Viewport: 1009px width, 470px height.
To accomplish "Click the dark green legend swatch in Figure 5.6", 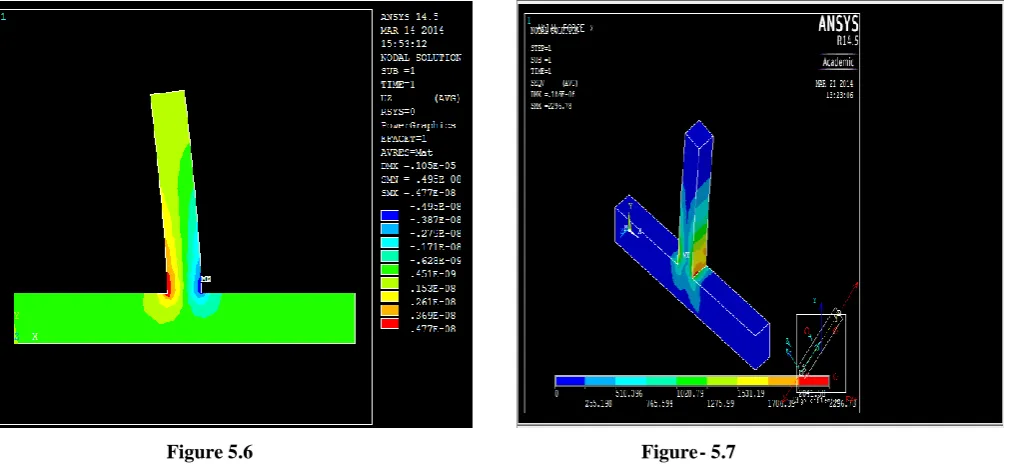I will [x=390, y=269].
